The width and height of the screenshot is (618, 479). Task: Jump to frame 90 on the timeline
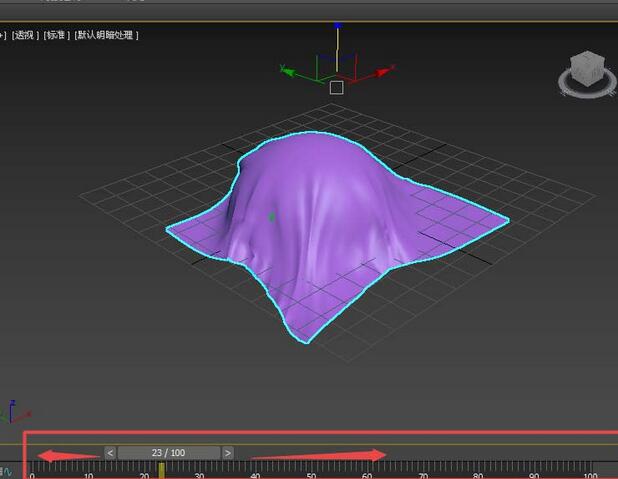[x=535, y=471]
